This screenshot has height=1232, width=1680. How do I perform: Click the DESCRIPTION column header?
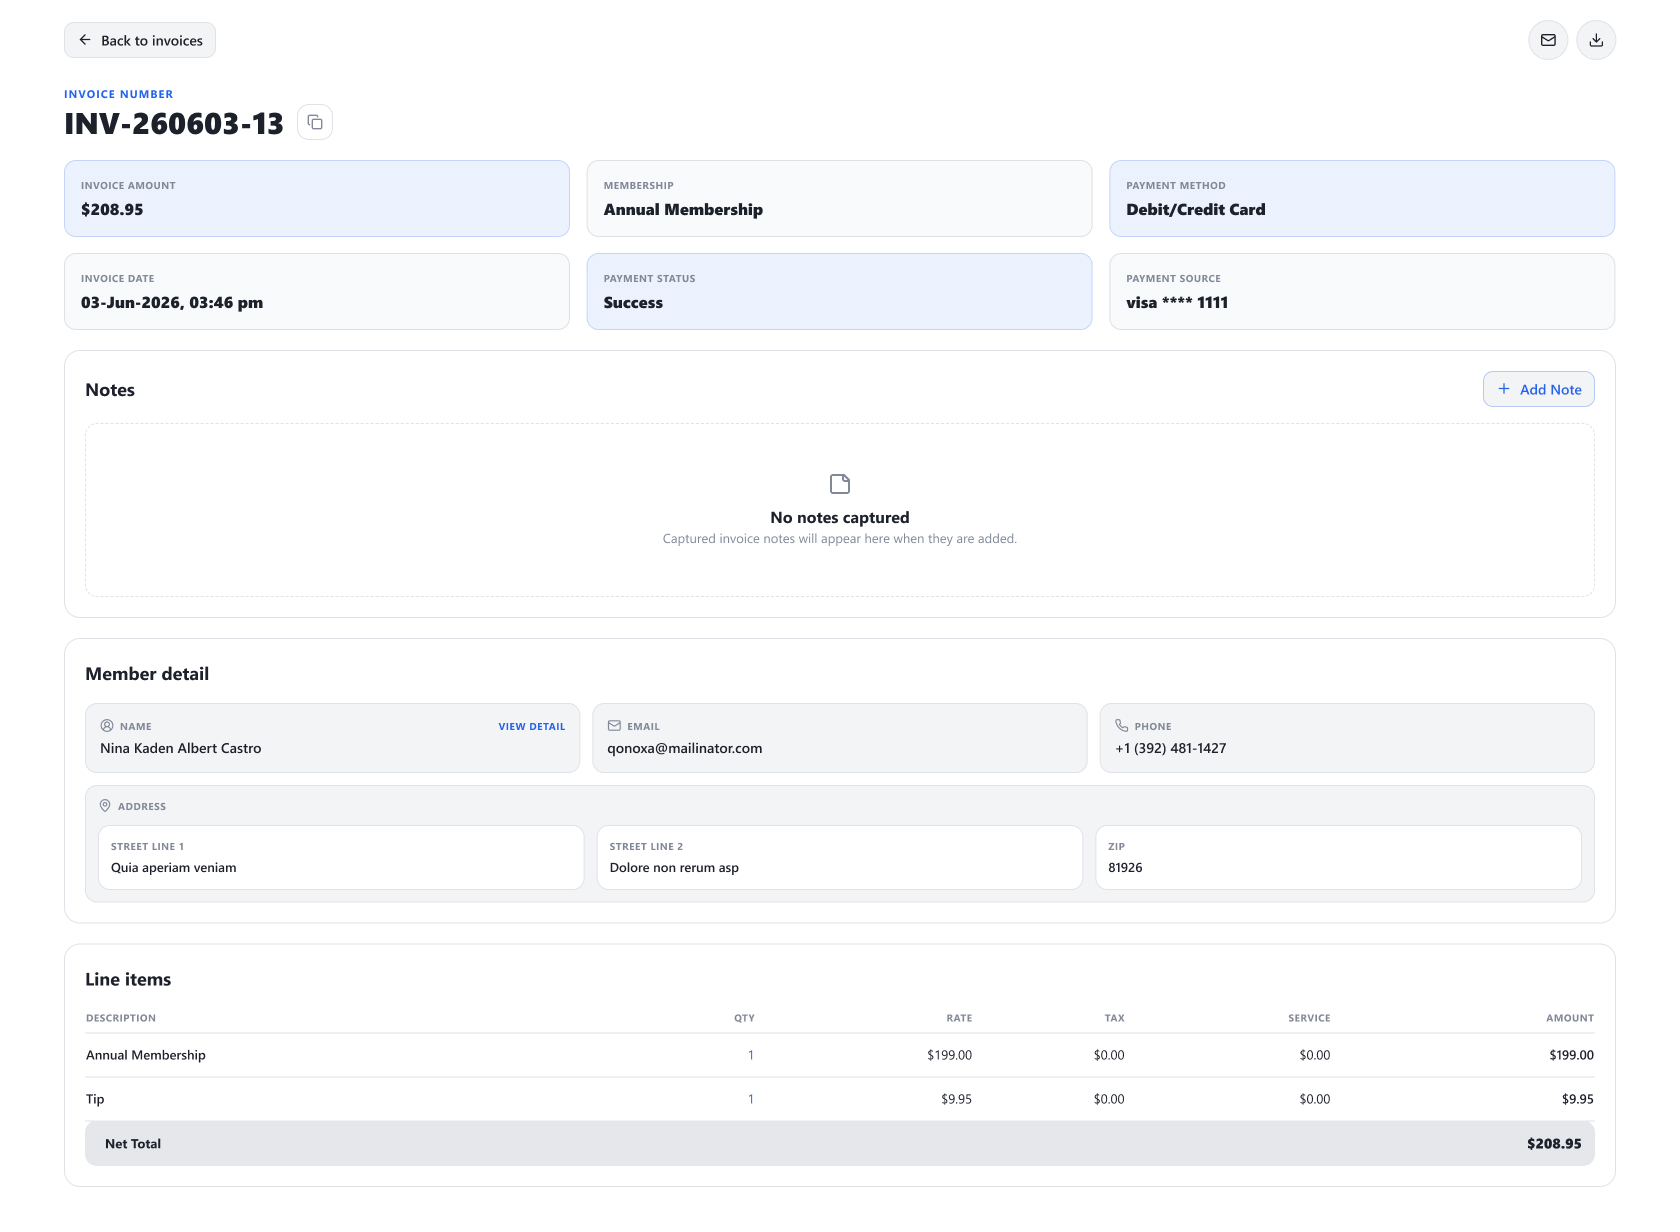(x=121, y=1018)
